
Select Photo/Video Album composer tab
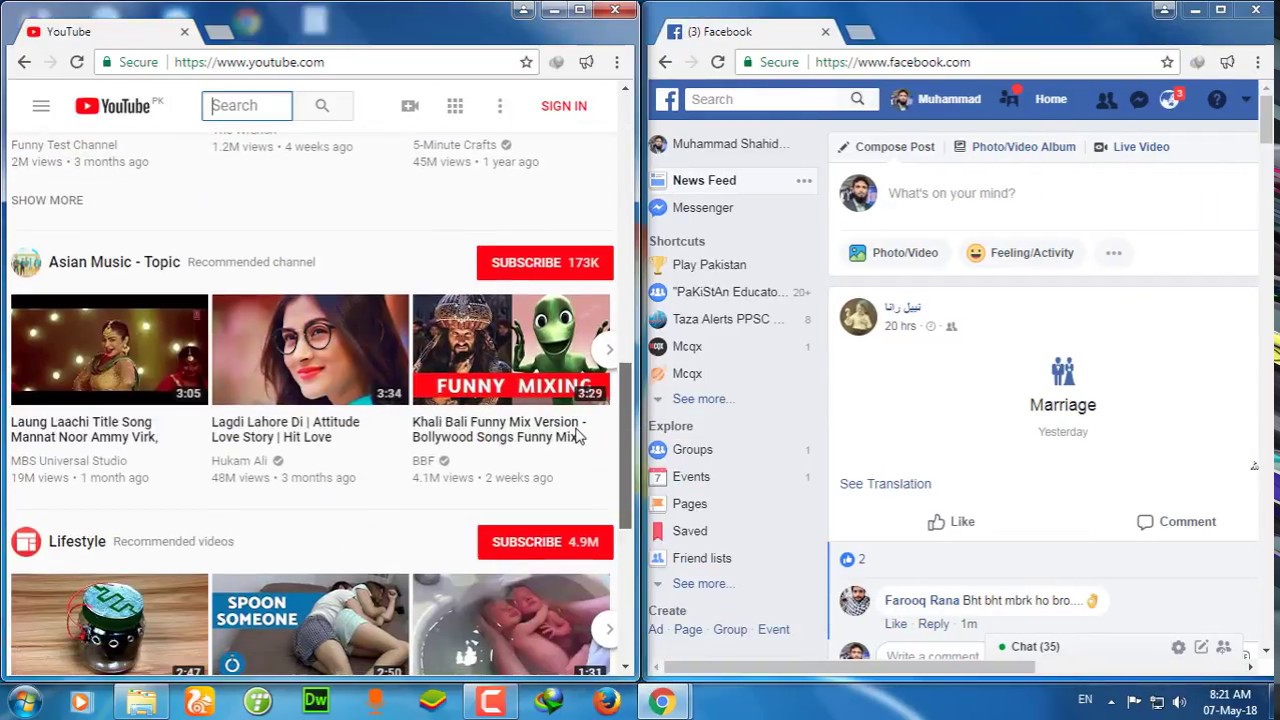coord(1014,147)
